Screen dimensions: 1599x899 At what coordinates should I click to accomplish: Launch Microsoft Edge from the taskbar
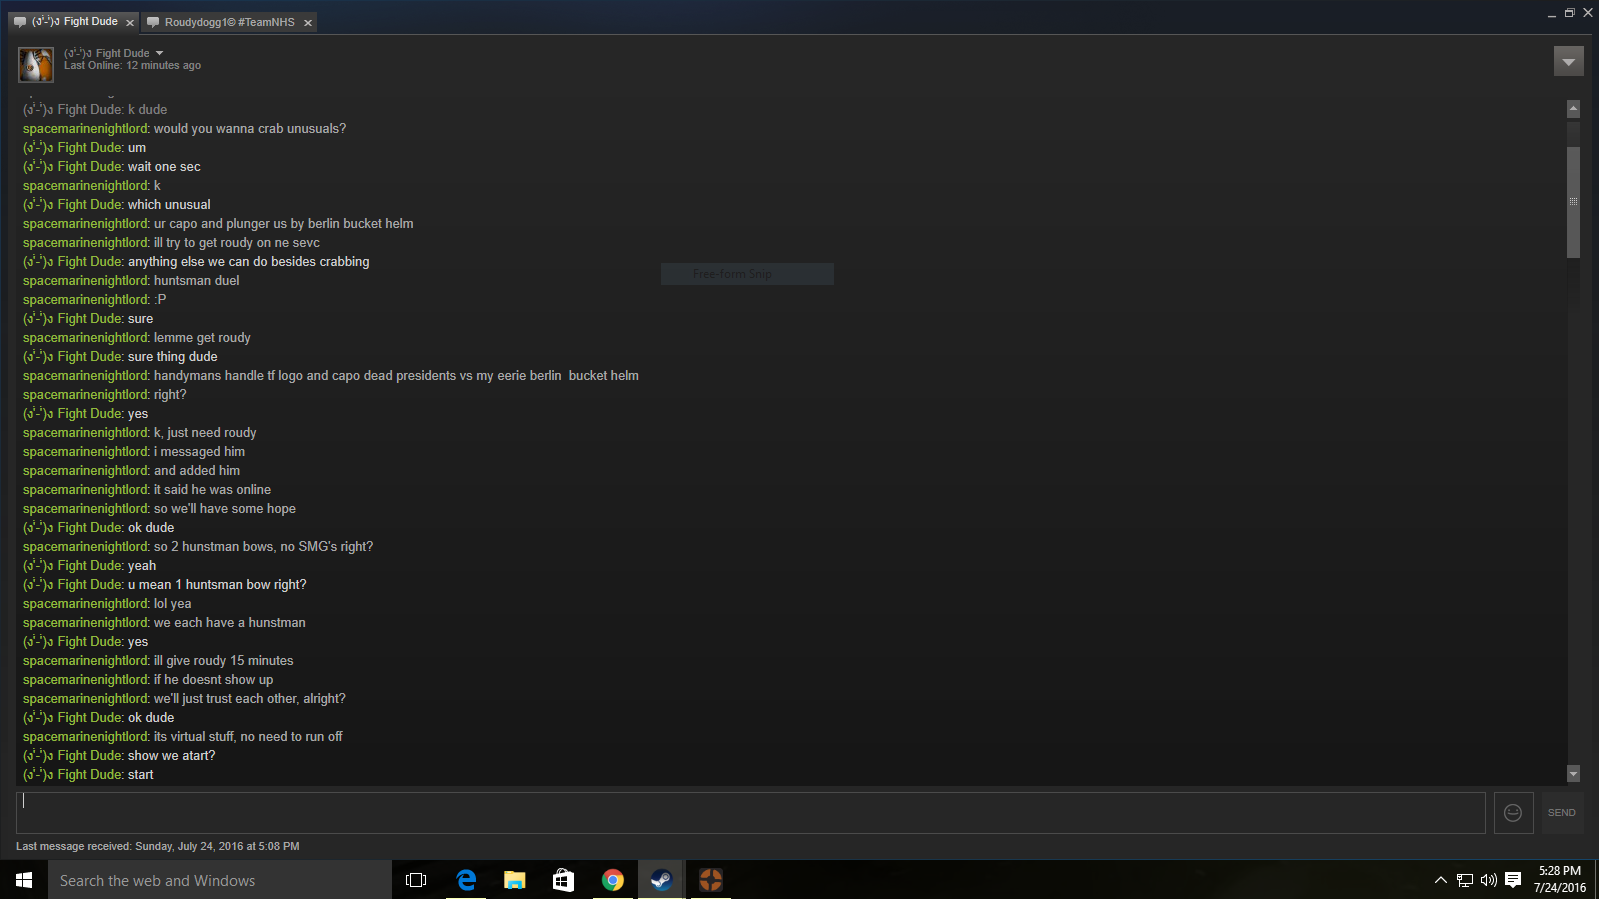coord(466,880)
